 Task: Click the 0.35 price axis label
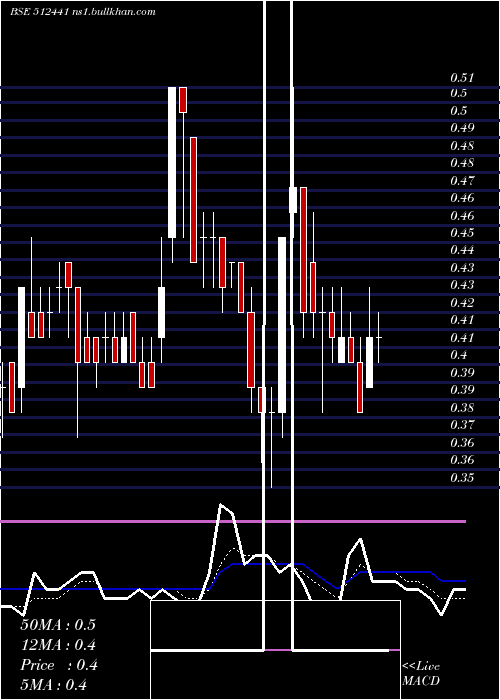[x=462, y=478]
